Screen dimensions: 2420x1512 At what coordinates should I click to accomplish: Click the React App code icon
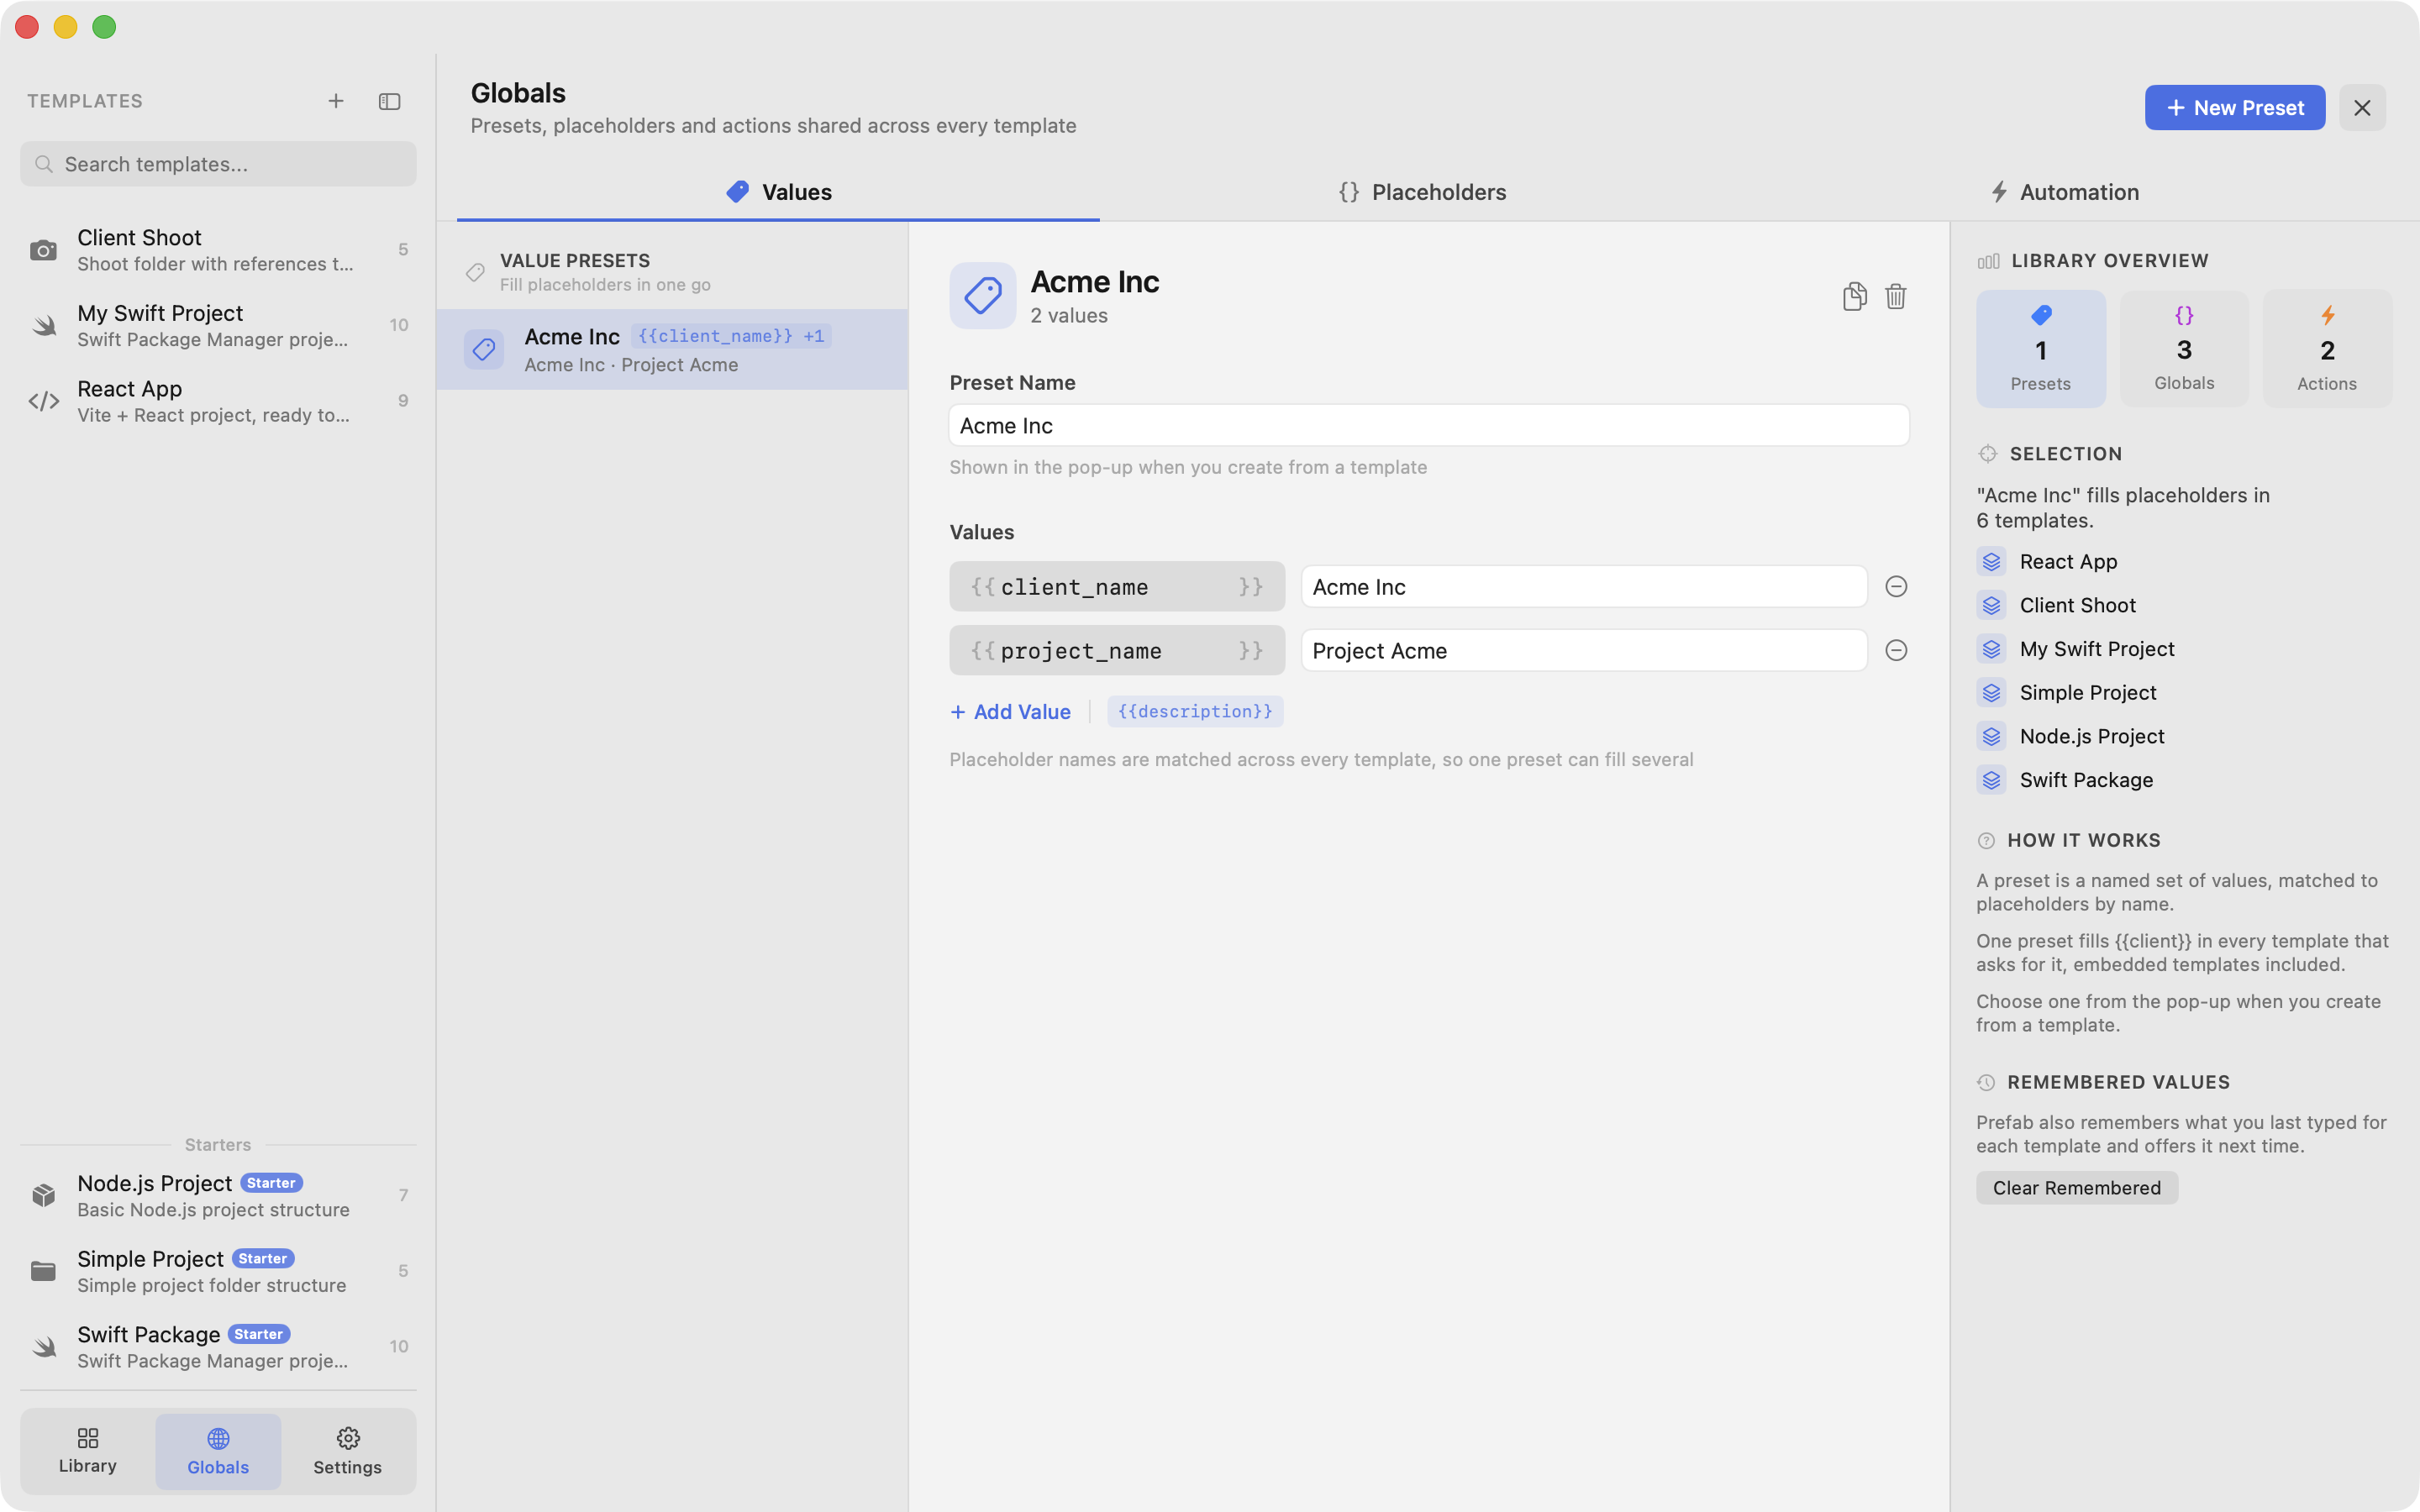pos(43,401)
